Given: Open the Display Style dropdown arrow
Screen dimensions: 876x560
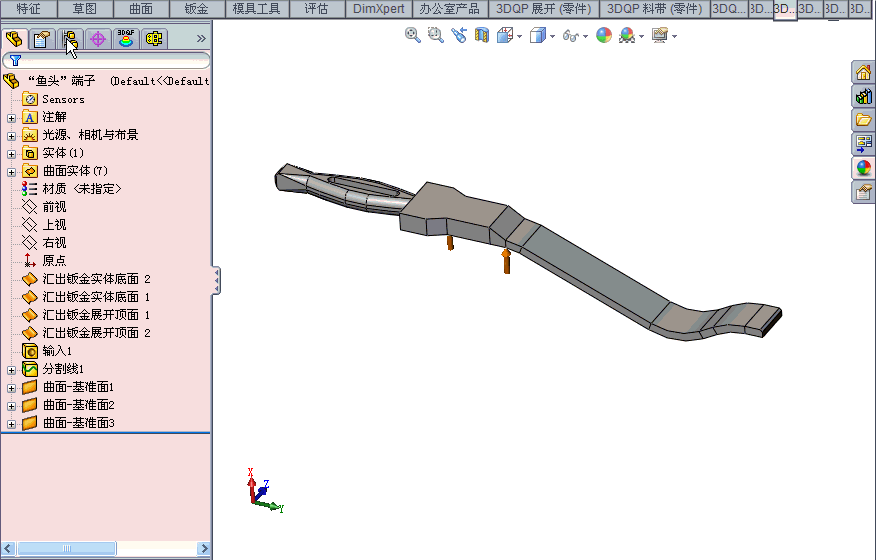Looking at the screenshot, I should pyautogui.click(x=553, y=36).
